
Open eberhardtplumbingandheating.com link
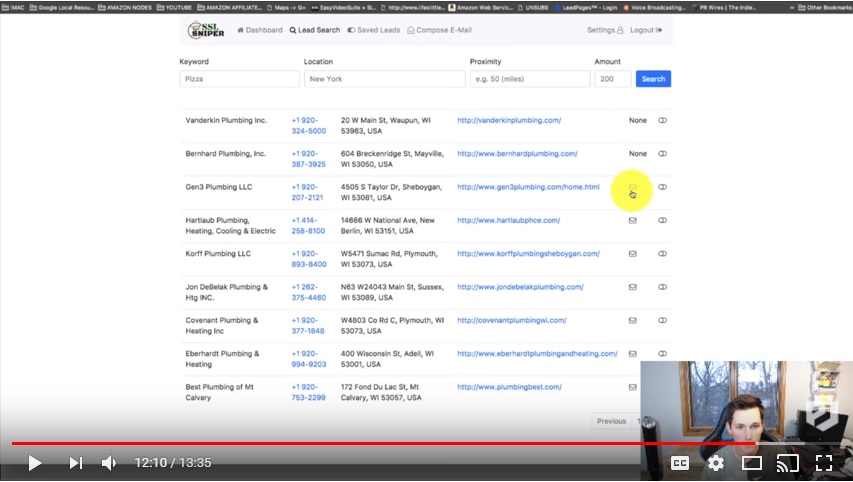click(537, 354)
